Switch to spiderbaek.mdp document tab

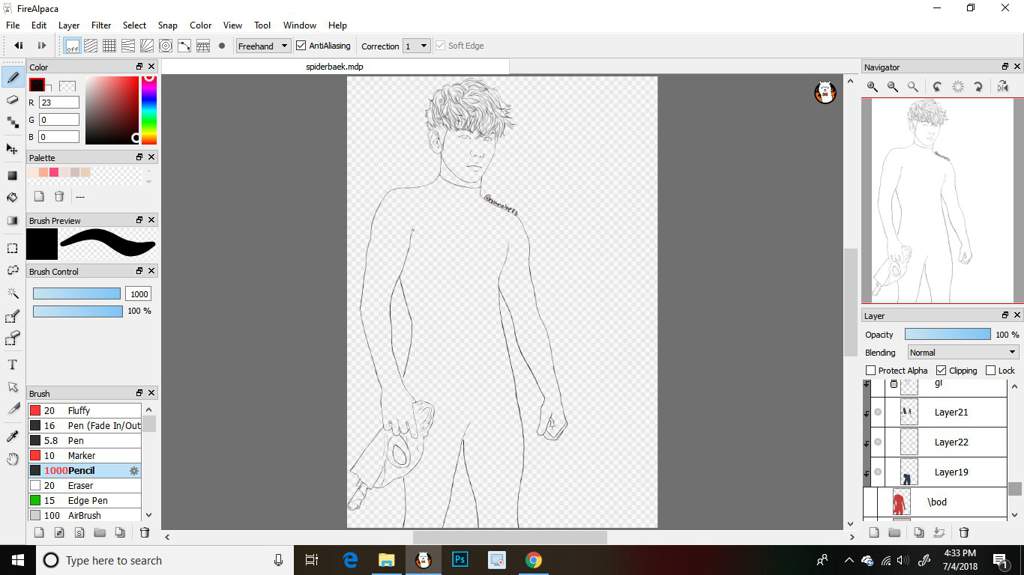coord(335,67)
